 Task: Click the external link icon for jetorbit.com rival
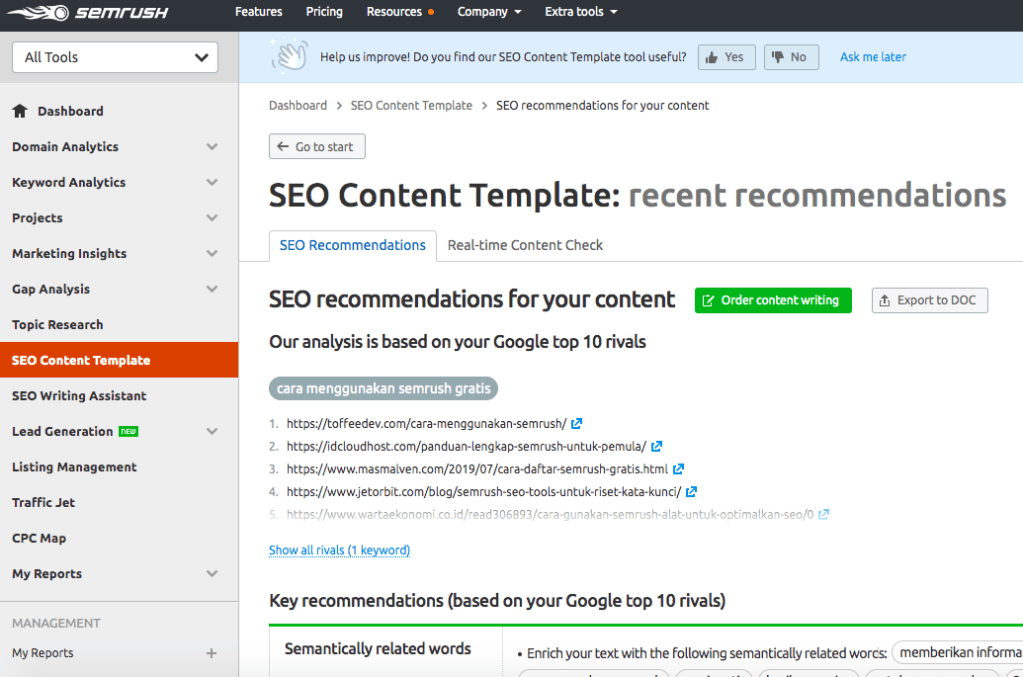coord(690,491)
